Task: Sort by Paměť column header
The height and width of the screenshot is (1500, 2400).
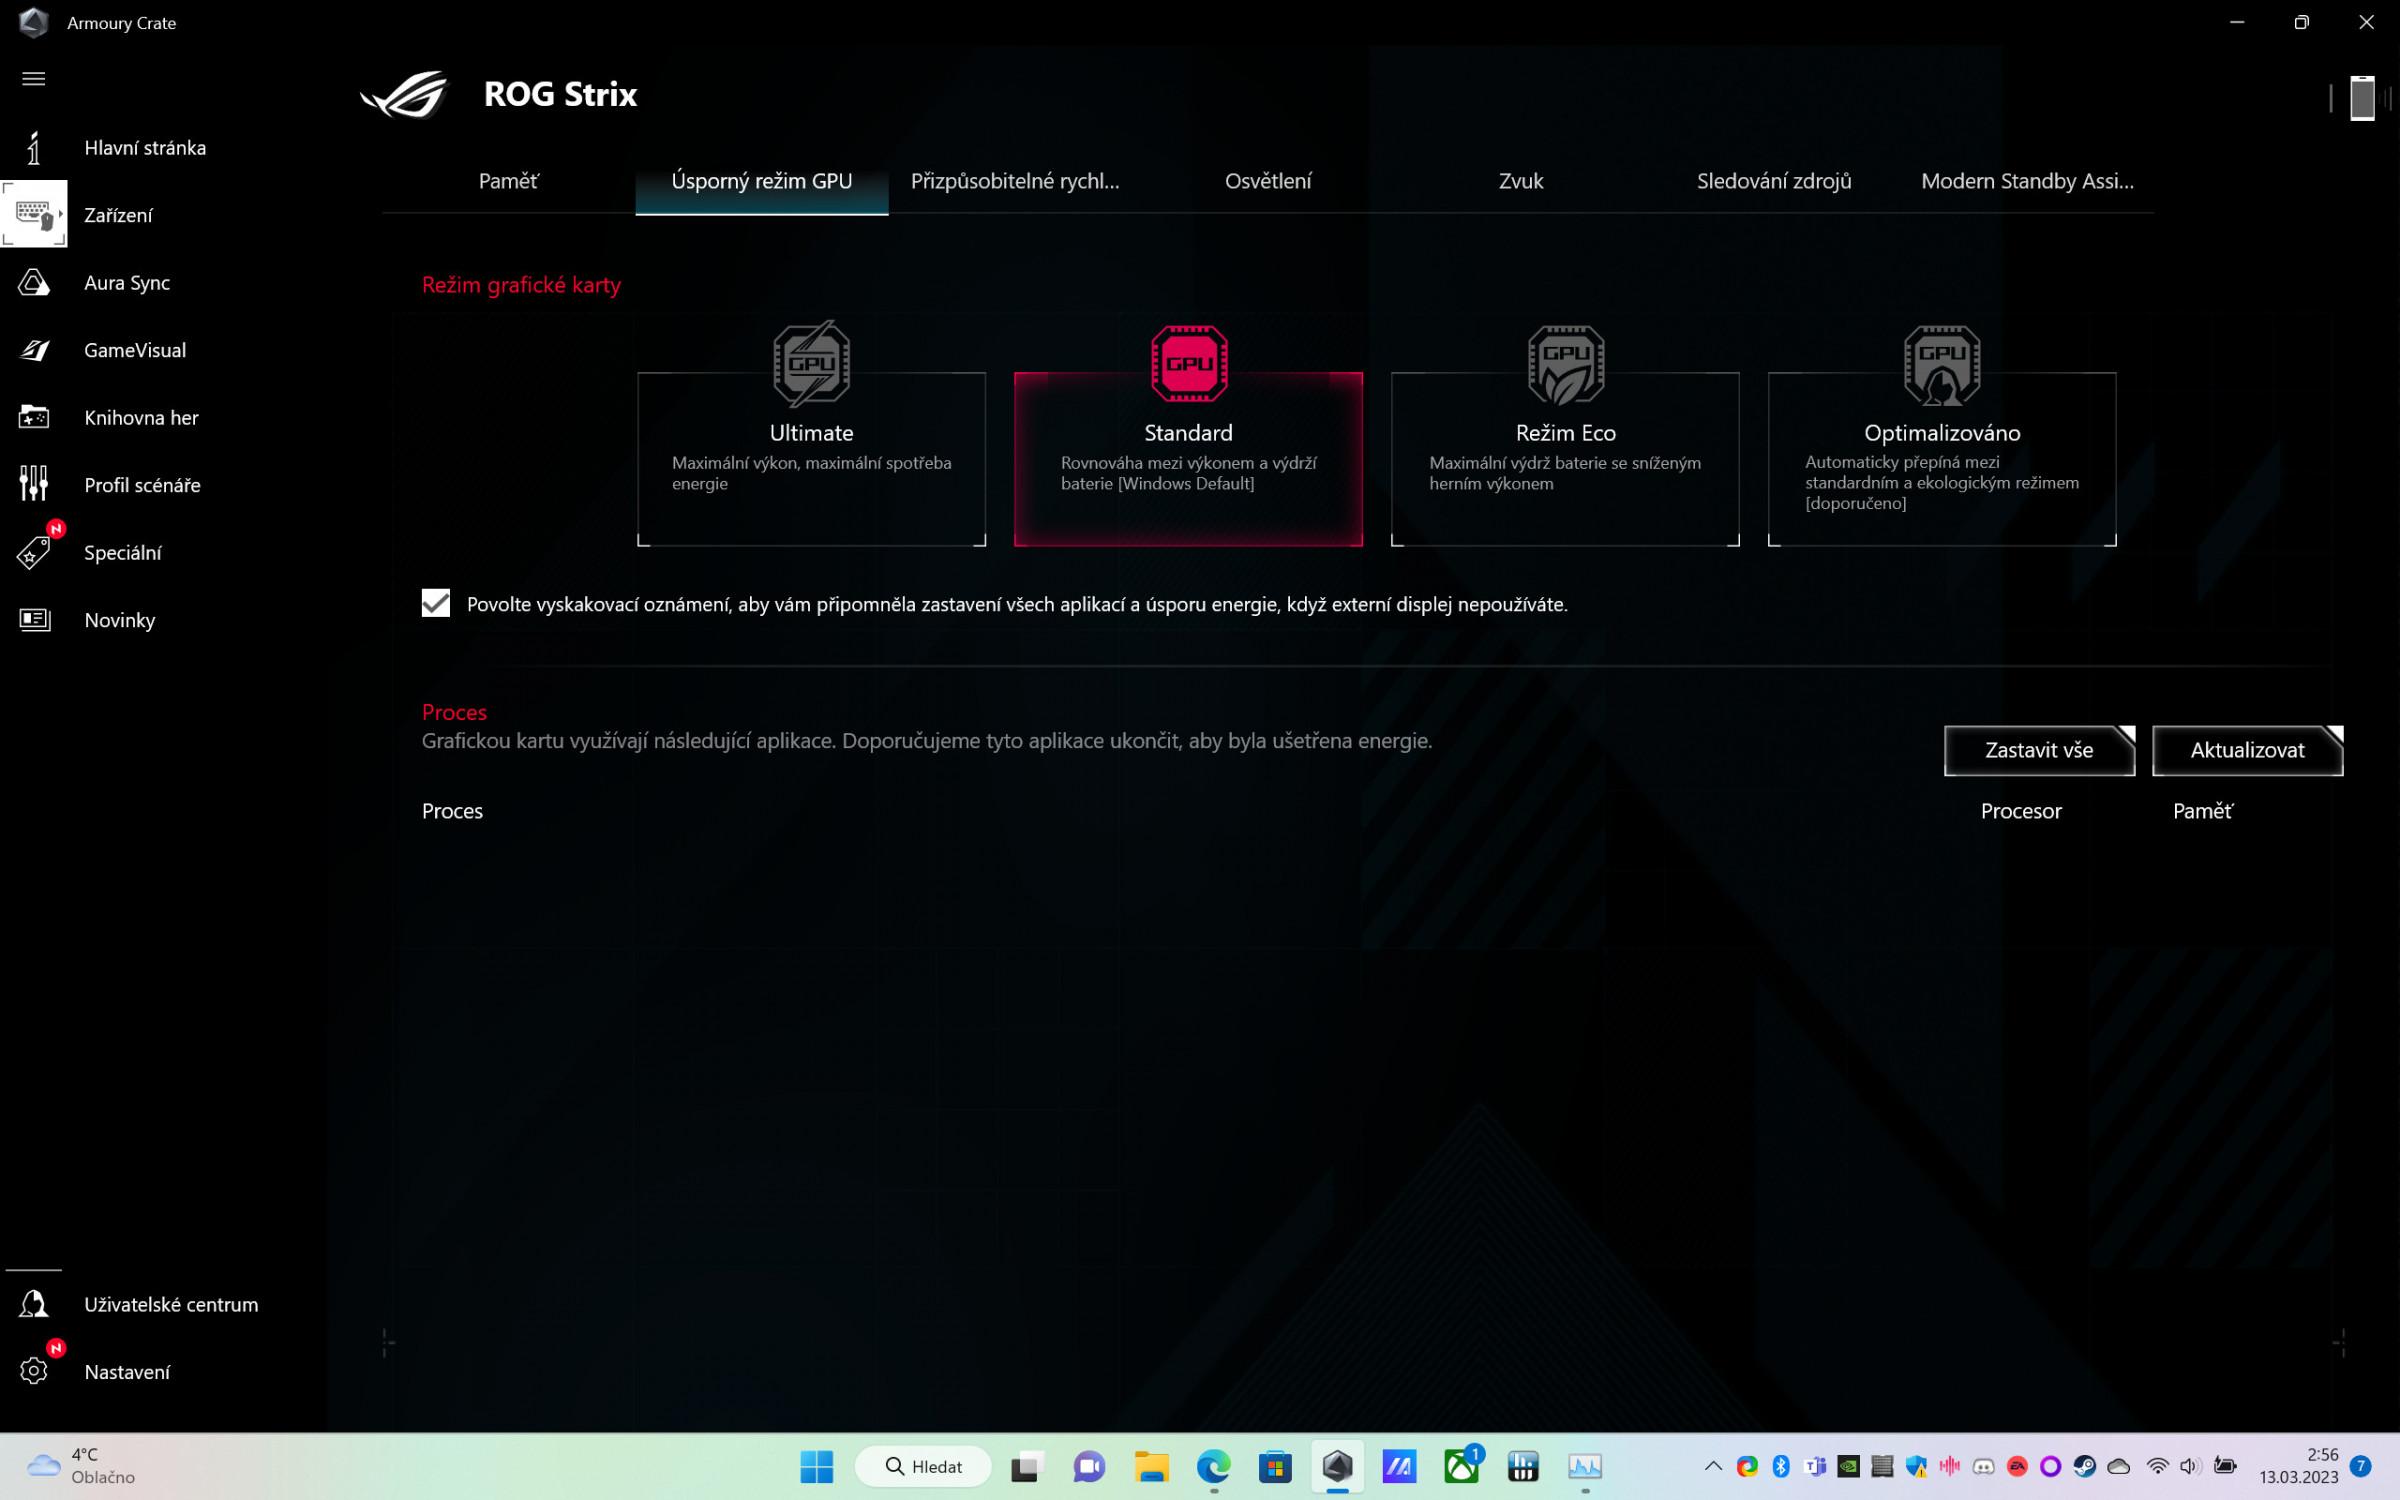Action: point(2202,811)
